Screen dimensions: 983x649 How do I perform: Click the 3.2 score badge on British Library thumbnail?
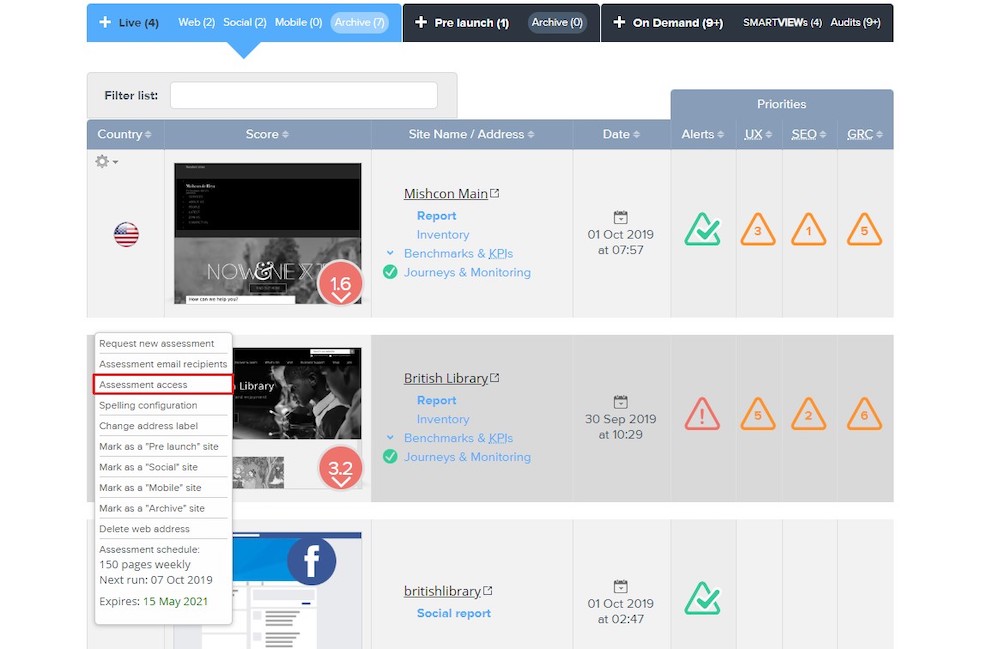point(340,468)
